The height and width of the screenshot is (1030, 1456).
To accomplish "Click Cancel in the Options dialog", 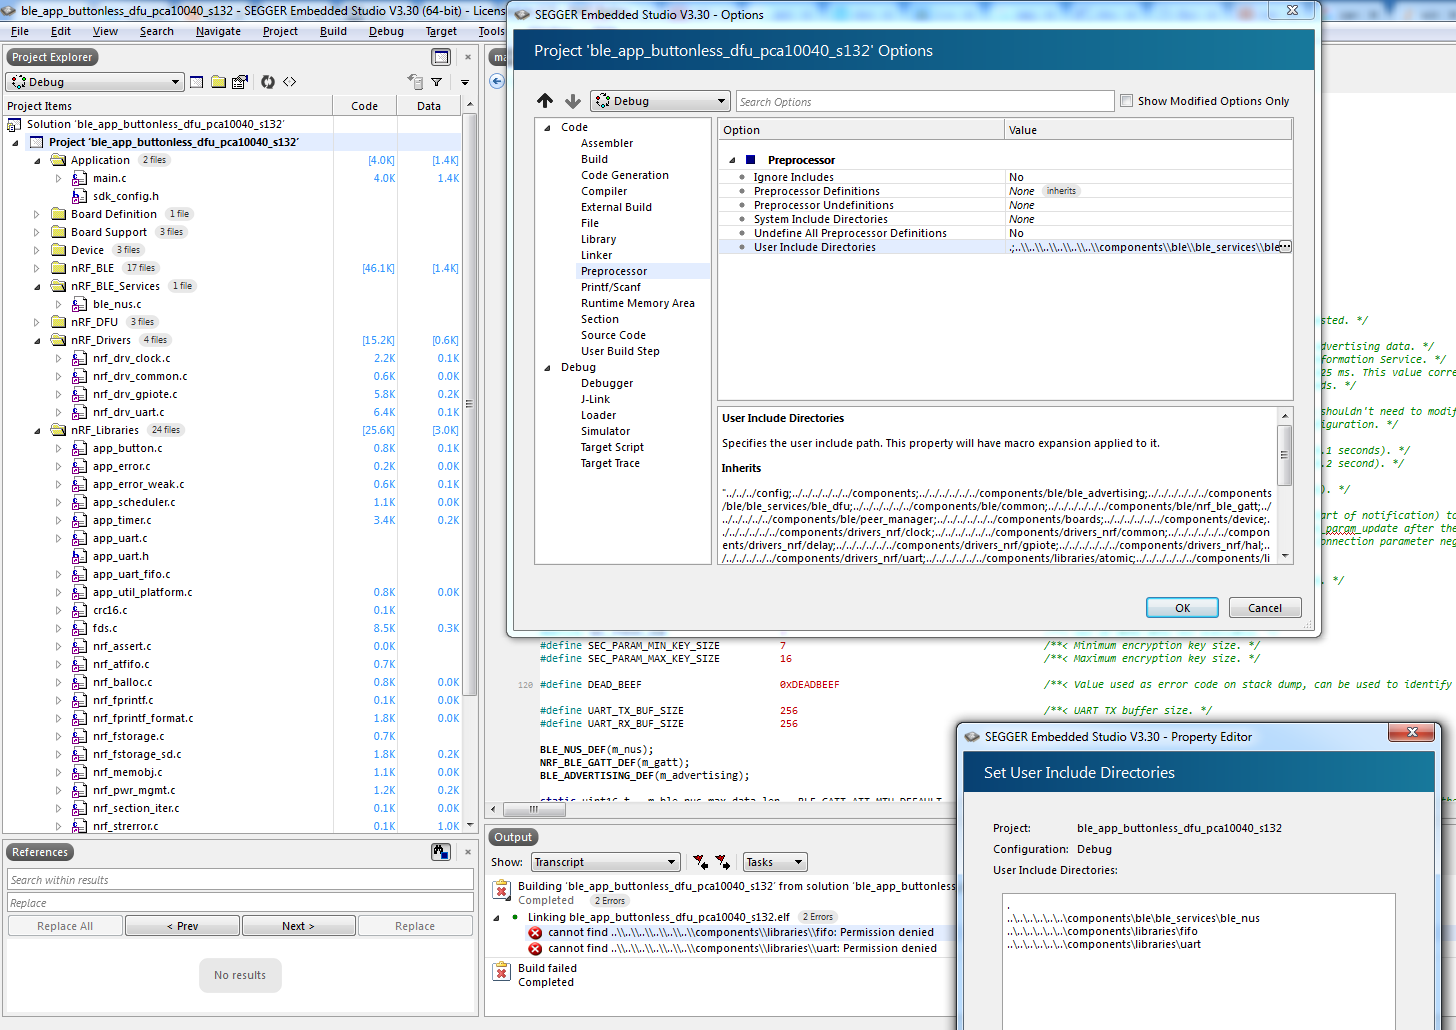I will [1264, 608].
